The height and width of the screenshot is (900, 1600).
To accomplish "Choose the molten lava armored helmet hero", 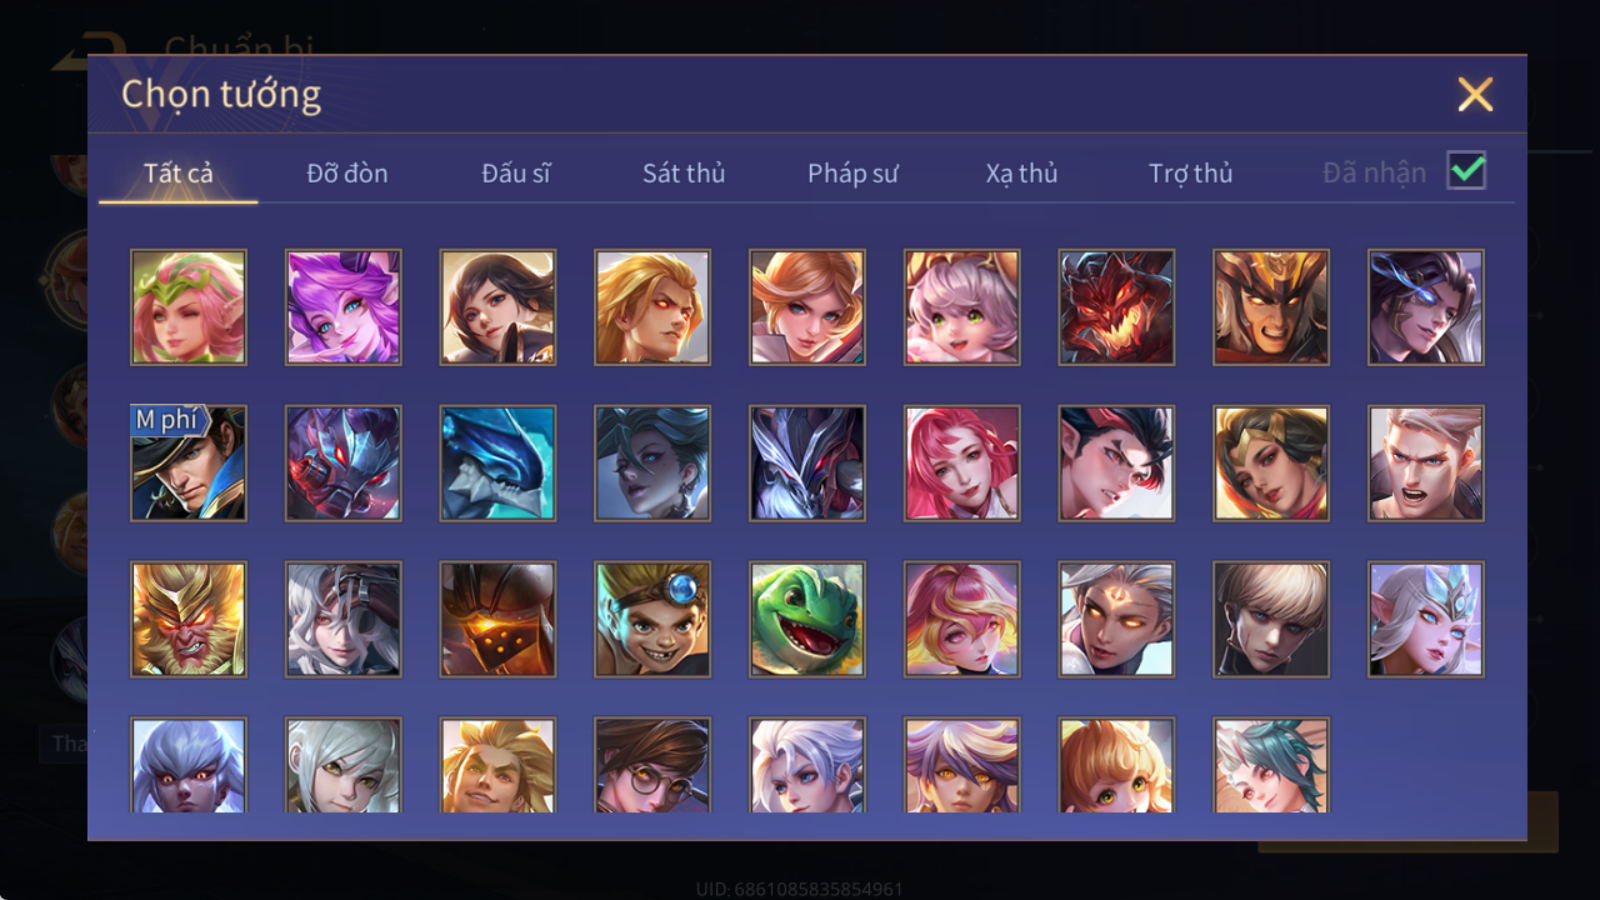I will click(498, 619).
